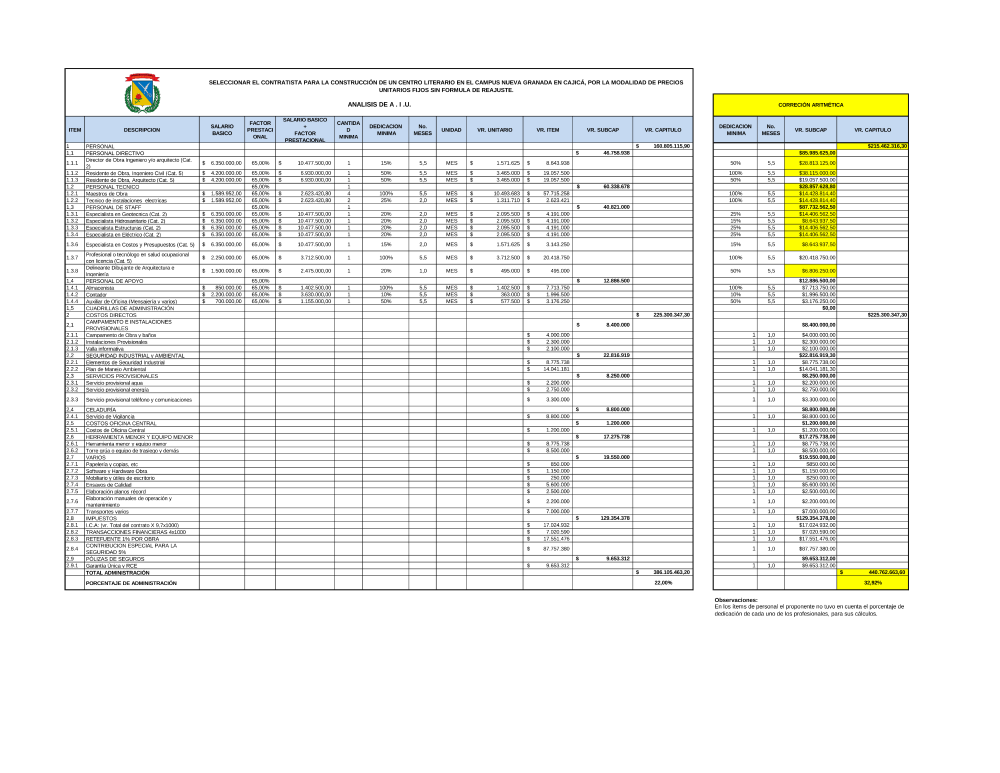Click the yellow '$85.985.625,00' subcap value
This screenshot has height=773, width=1000.
pos(812,153)
